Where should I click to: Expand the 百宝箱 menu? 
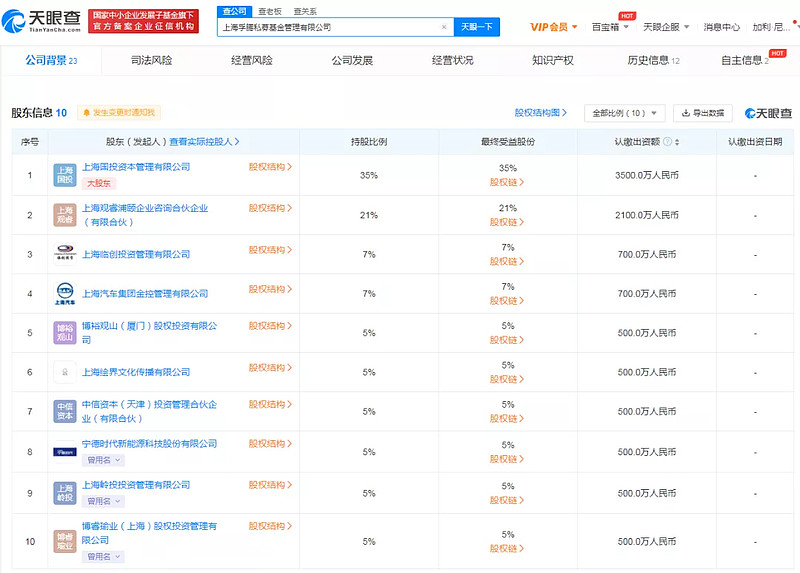[x=610, y=27]
